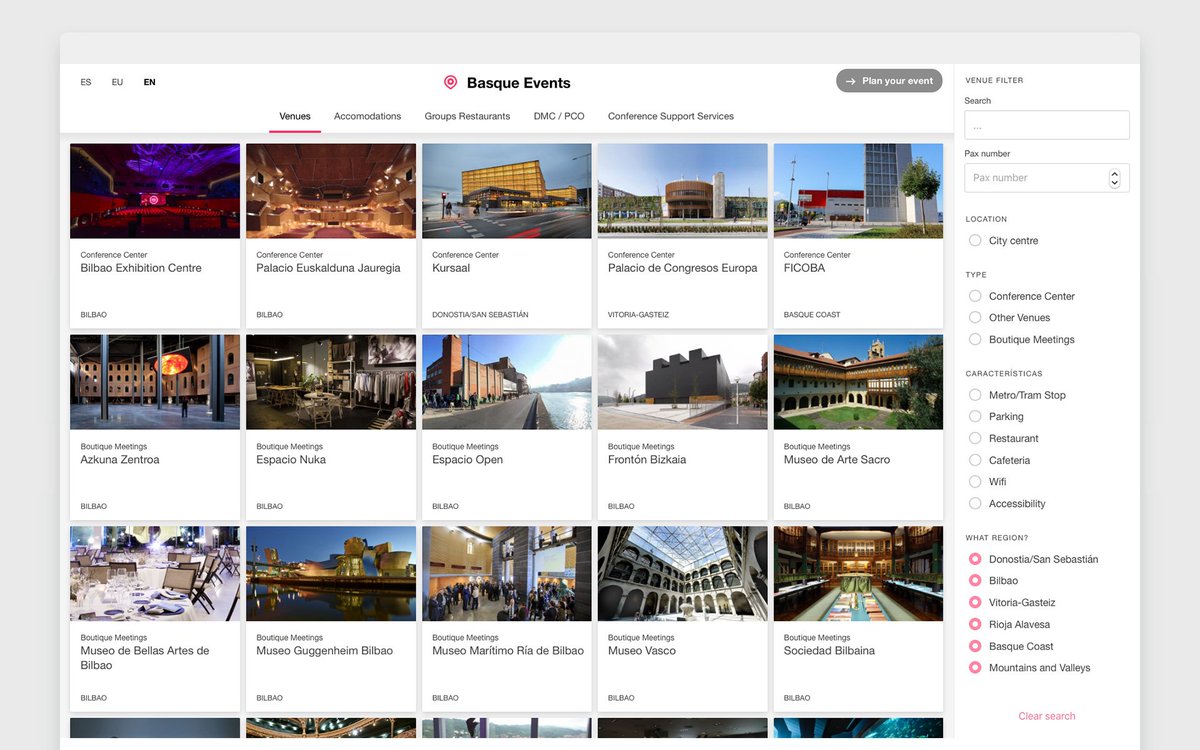Switch language to EU

tap(117, 82)
